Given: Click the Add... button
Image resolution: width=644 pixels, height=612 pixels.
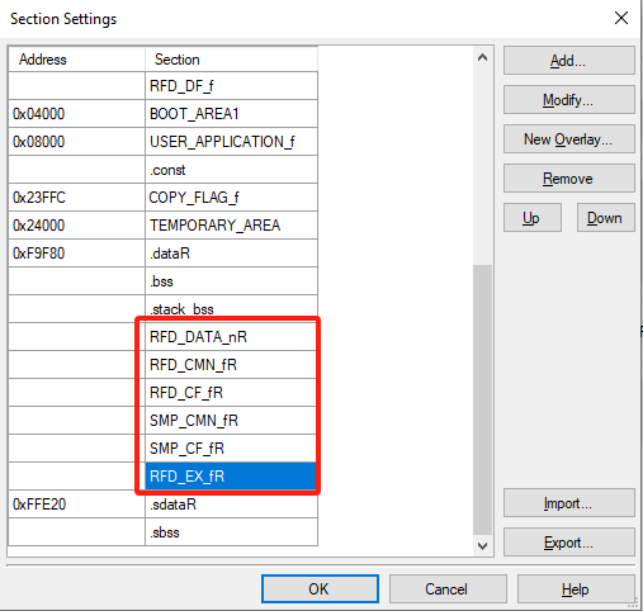Looking at the screenshot, I should tap(569, 60).
